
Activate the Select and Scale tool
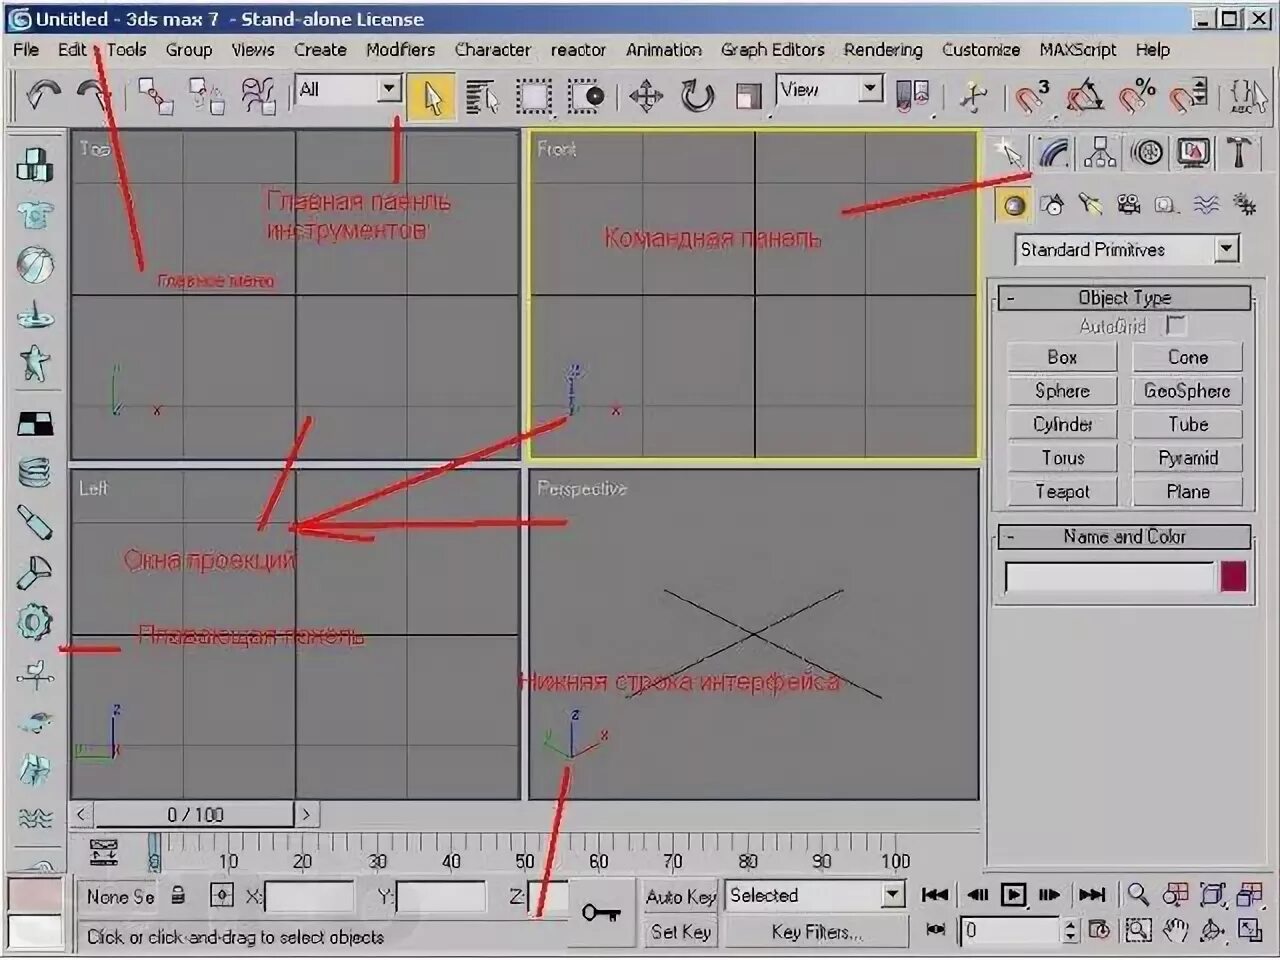tap(748, 97)
